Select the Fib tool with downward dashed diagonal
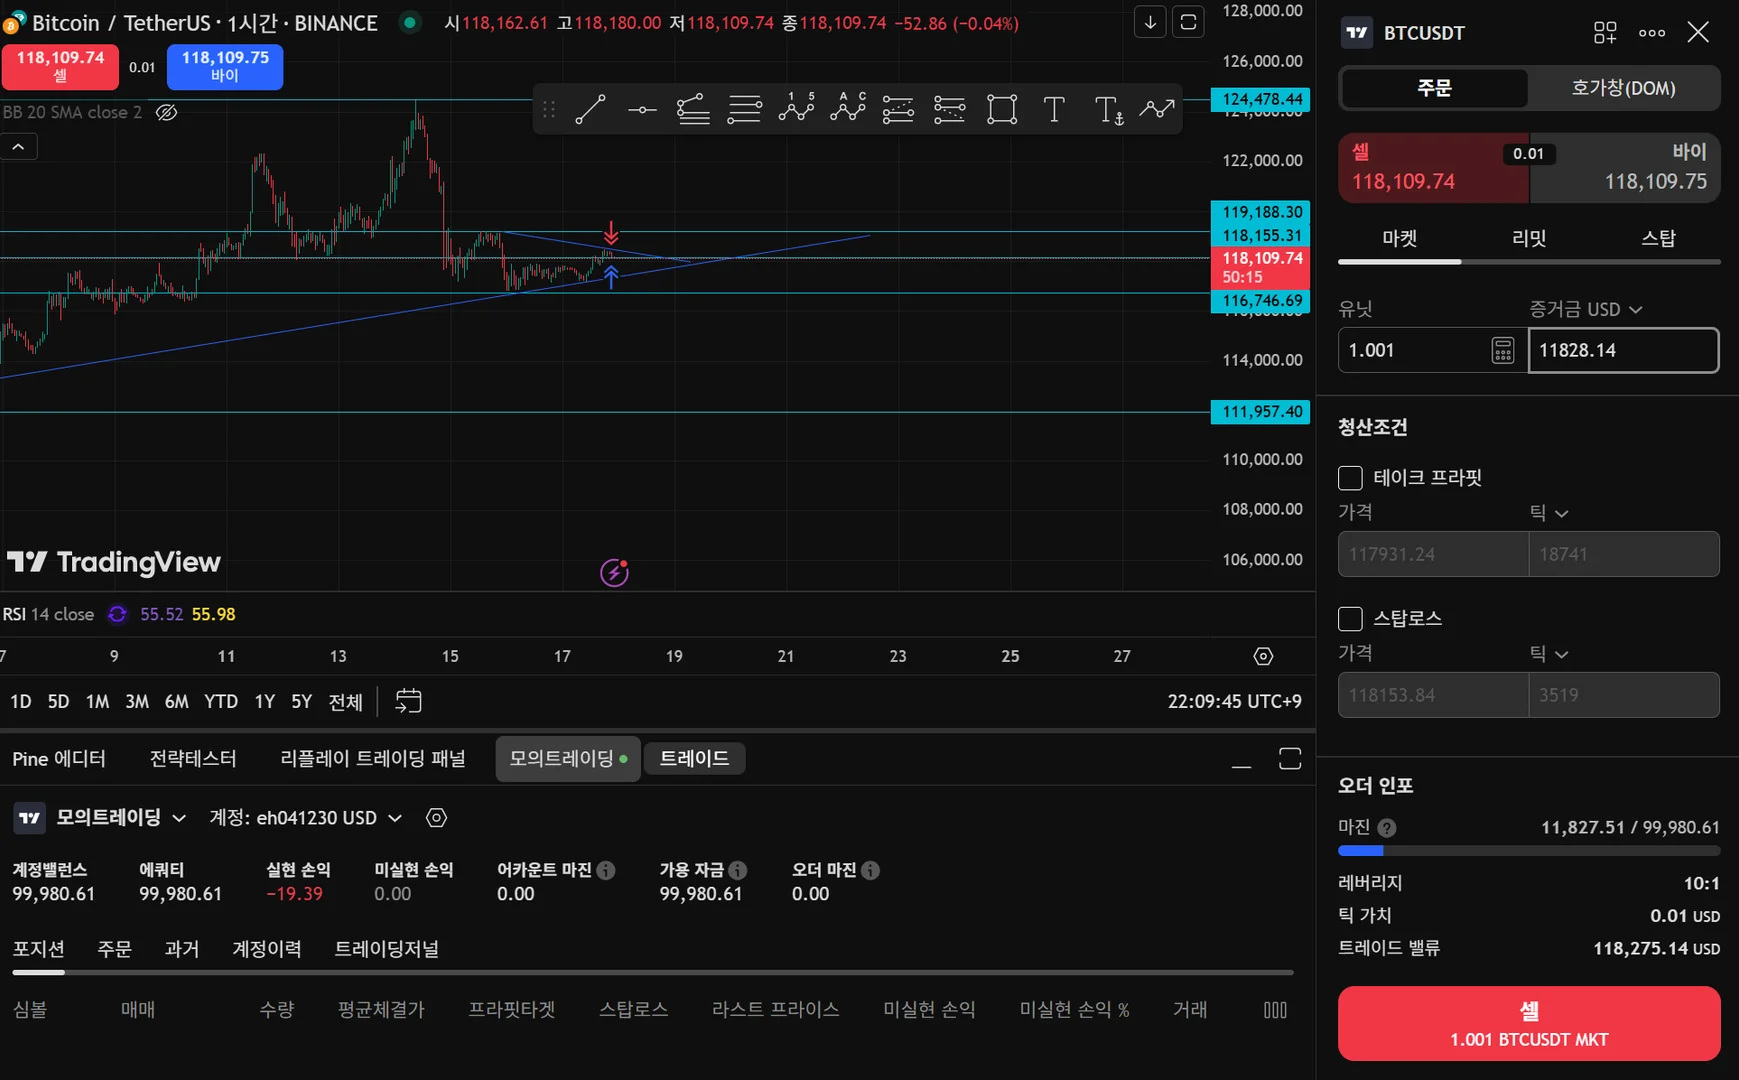Viewport: 1739px width, 1080px height. coord(949,109)
